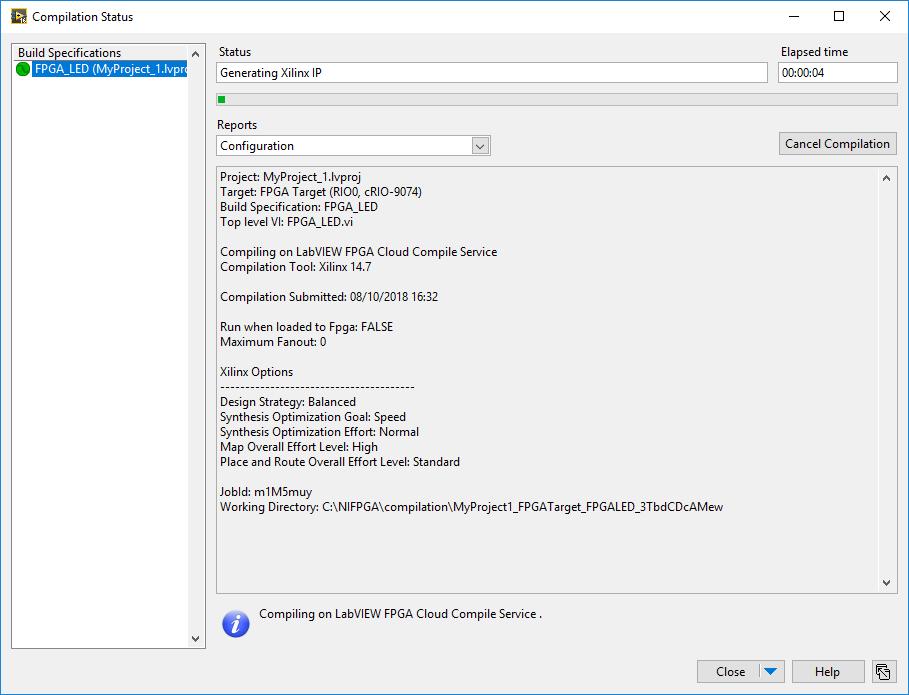Click the 'Project: MyProject_1.lvproj' line
909x695 pixels.
[x=290, y=177]
